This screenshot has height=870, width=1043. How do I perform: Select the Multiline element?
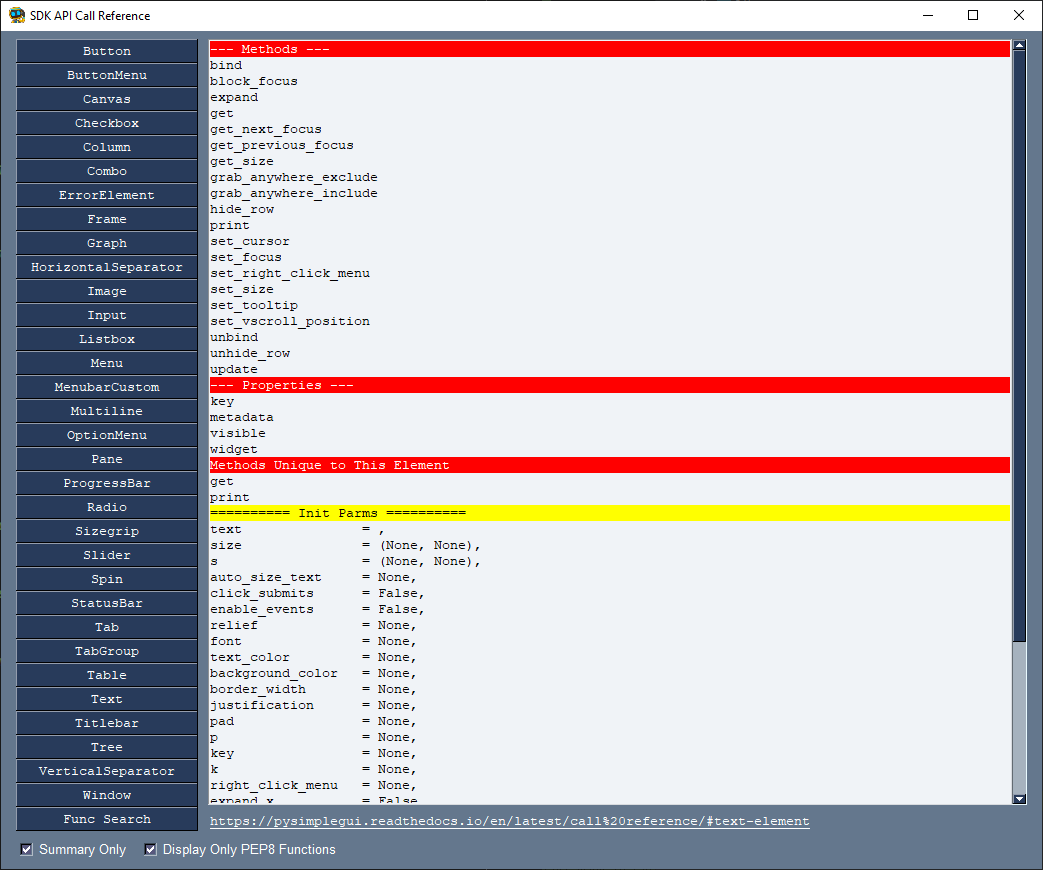pos(106,410)
